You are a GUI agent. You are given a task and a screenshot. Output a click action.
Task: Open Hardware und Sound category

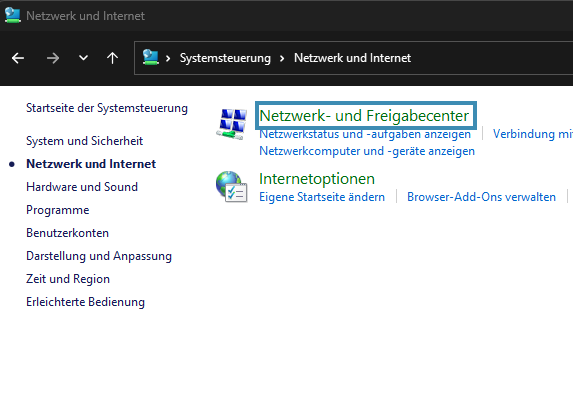click(x=82, y=187)
